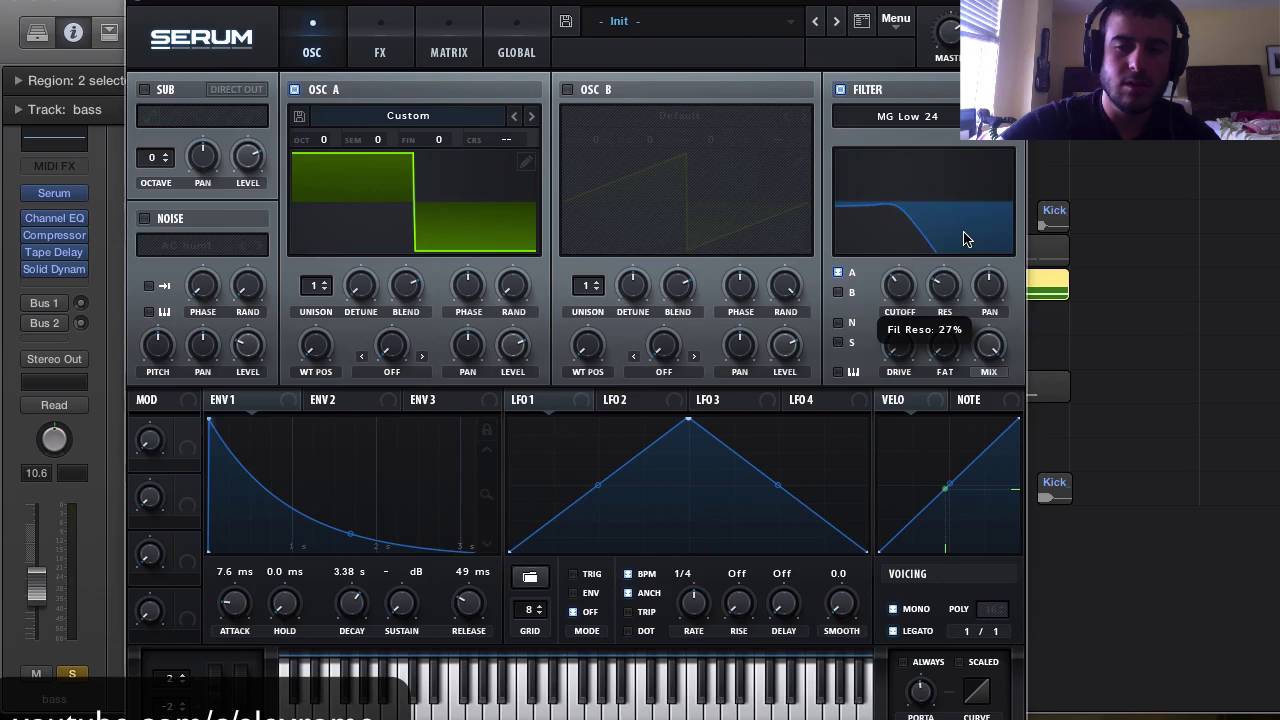Enable oscillator OSC B

(567, 90)
